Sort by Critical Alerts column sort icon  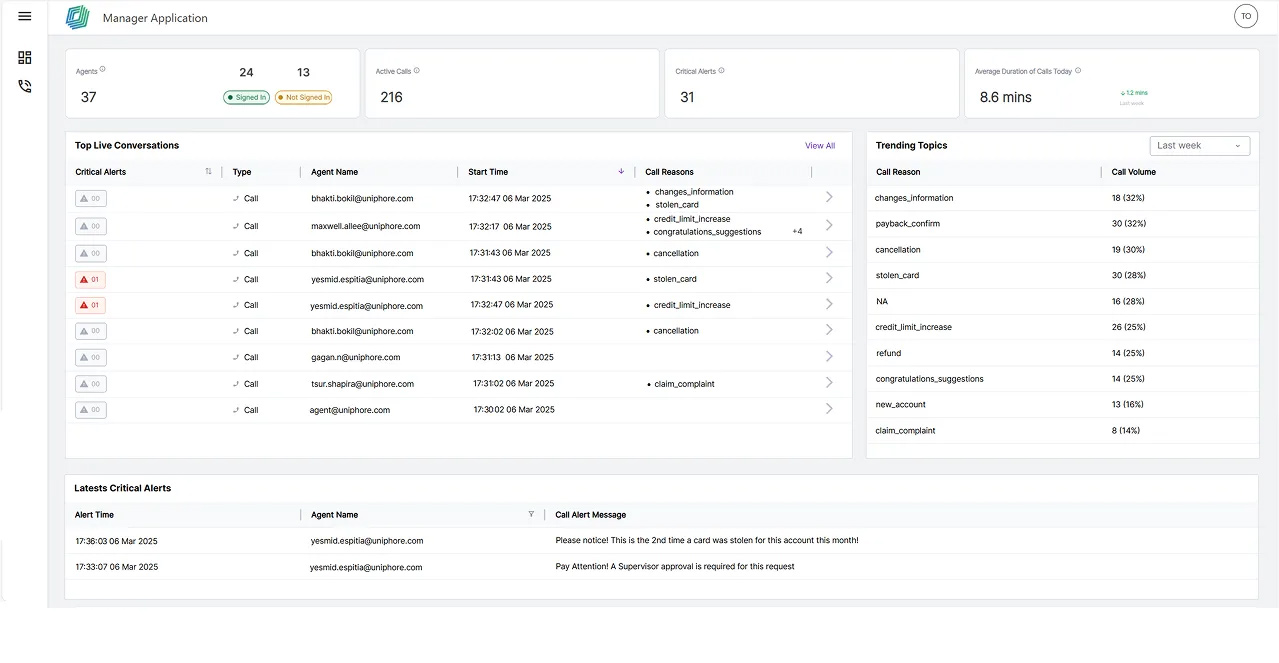[208, 172]
